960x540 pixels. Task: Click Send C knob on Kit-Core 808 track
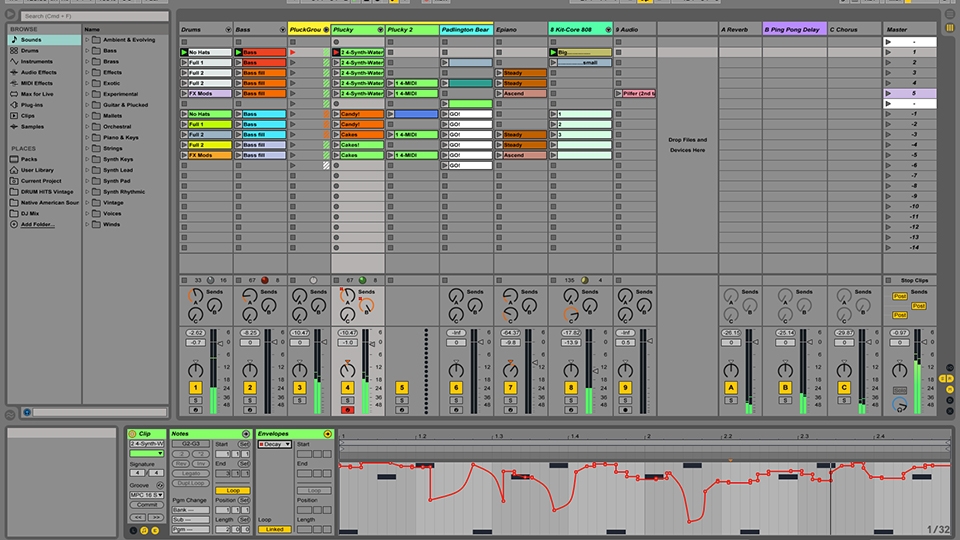[x=571, y=315]
